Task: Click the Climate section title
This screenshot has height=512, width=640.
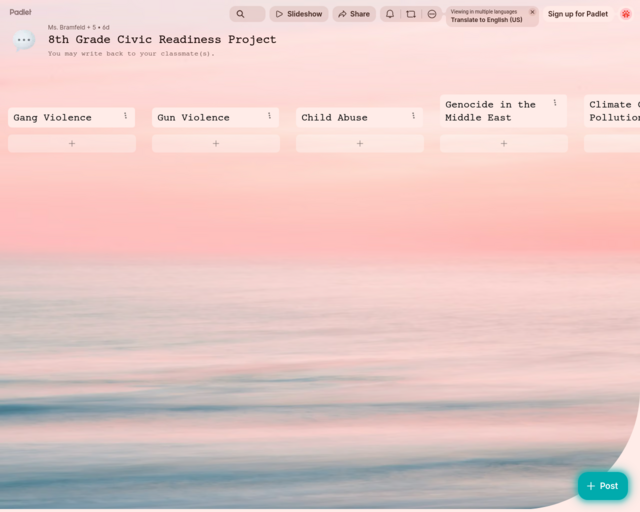Action: pyautogui.click(x=614, y=111)
